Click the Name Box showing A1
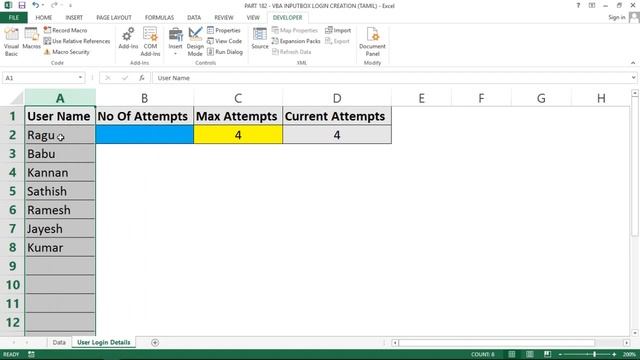This screenshot has height=360, width=640. (40, 78)
